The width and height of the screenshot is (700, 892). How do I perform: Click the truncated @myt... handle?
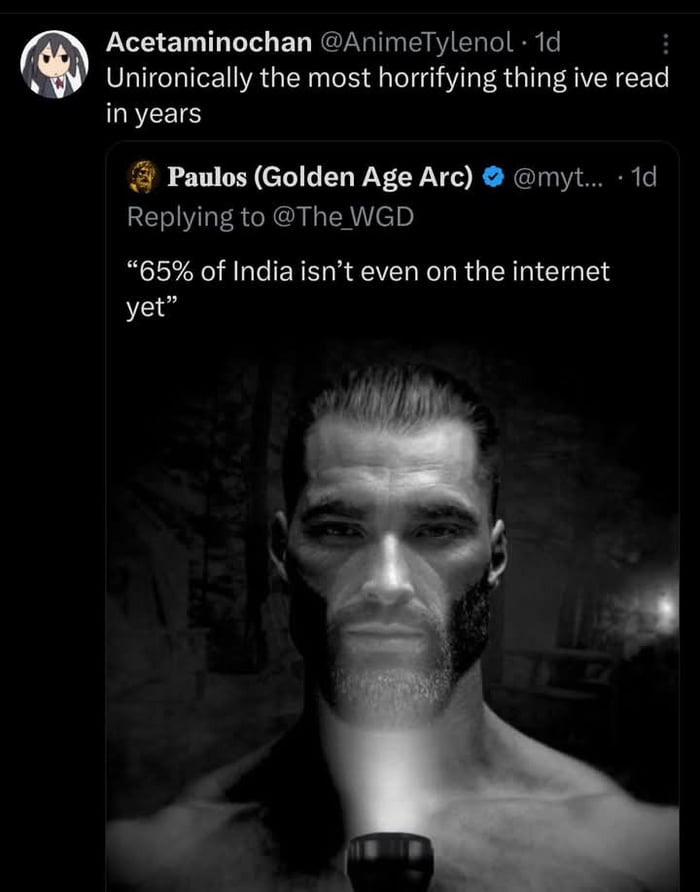pos(556,178)
